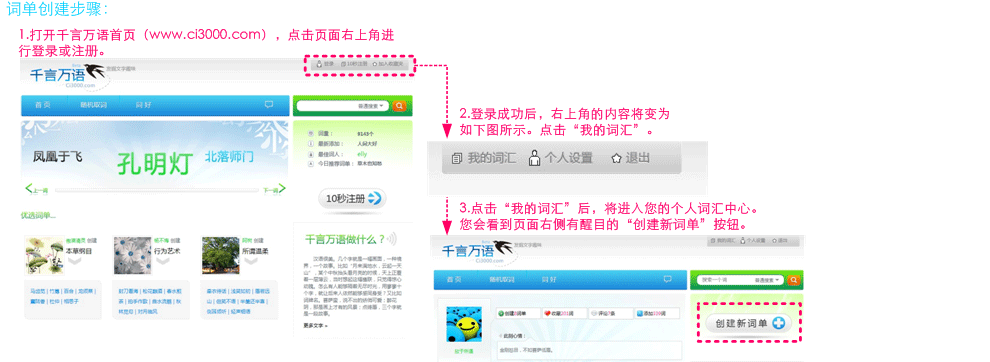990x362 pixels.
Task: Select banner word 北落师门
Action: (x=229, y=155)
